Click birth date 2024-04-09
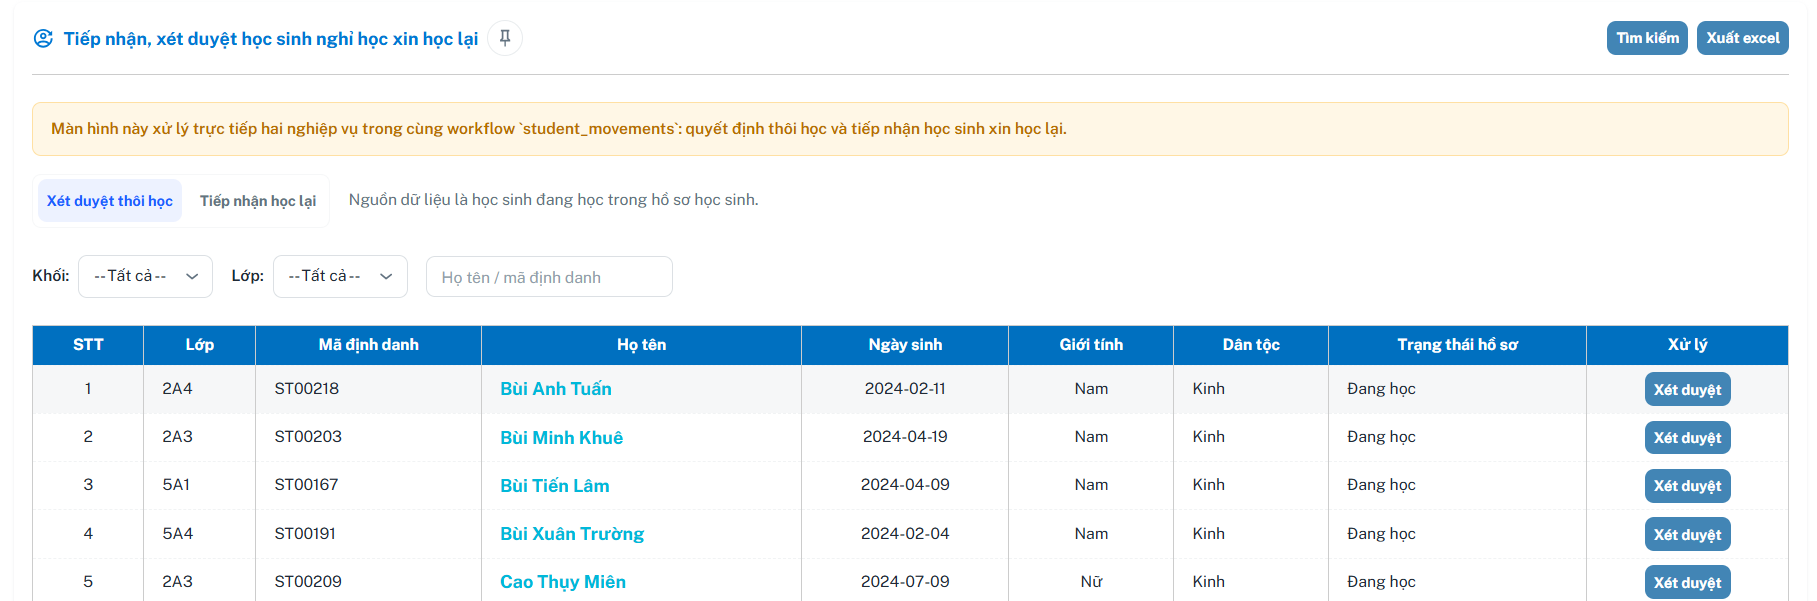This screenshot has width=1817, height=601. point(905,484)
